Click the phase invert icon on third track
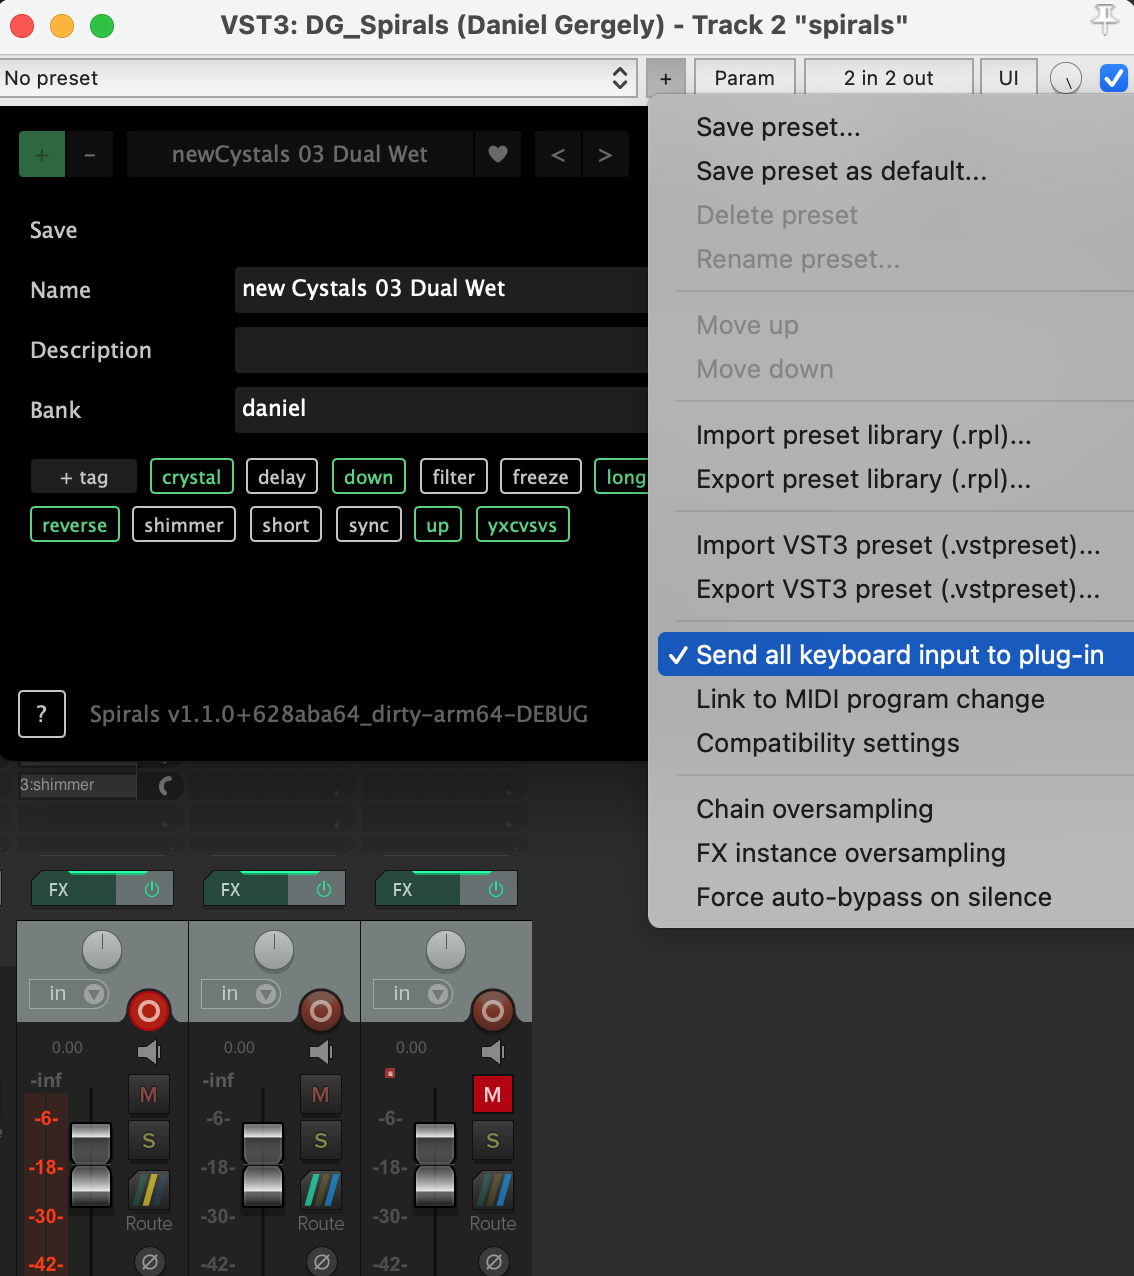1134x1276 pixels. point(493,1261)
